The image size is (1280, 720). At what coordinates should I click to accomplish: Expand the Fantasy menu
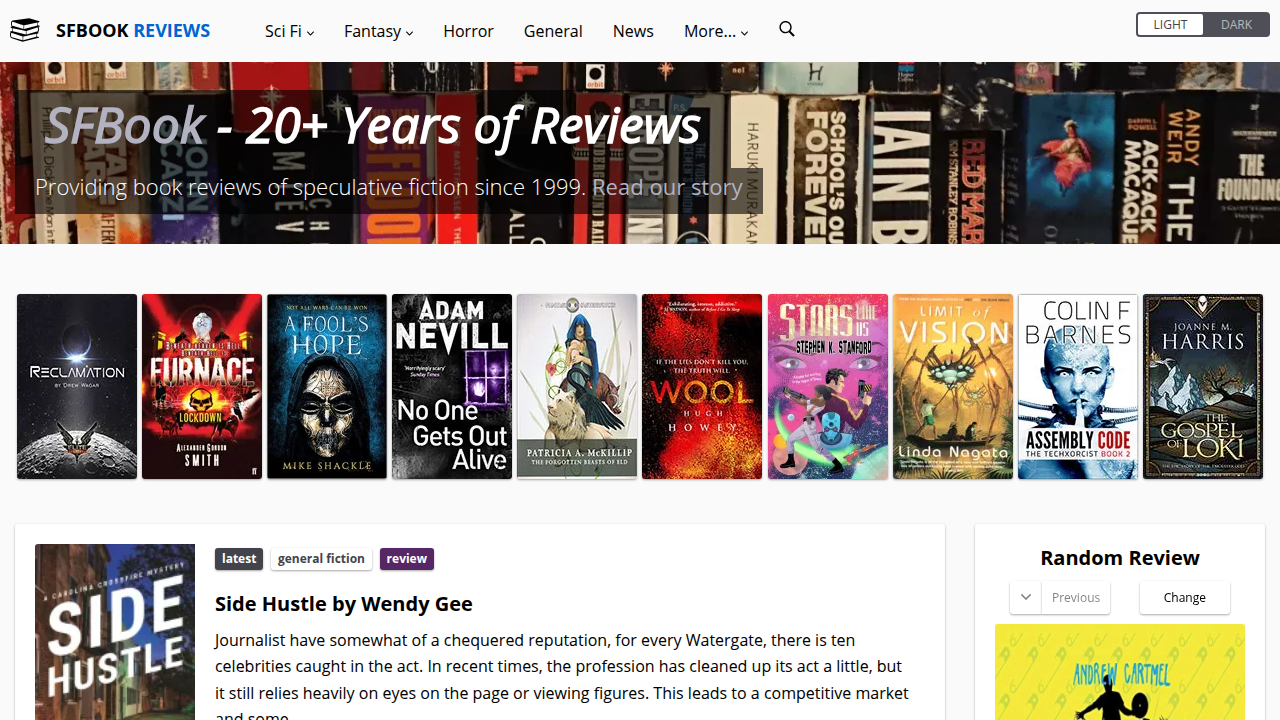tap(378, 31)
